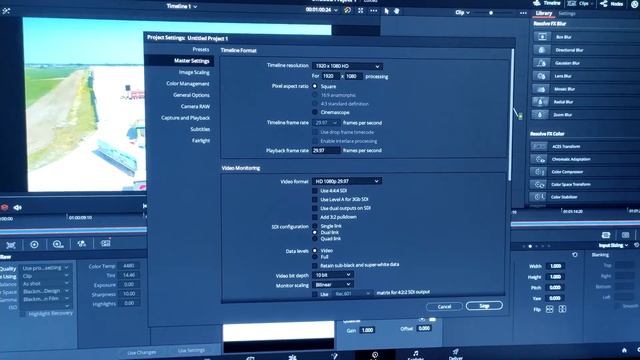Enable Use Level A for 3Gb SDI
Screen dimensions: 640x360
(x=315, y=200)
